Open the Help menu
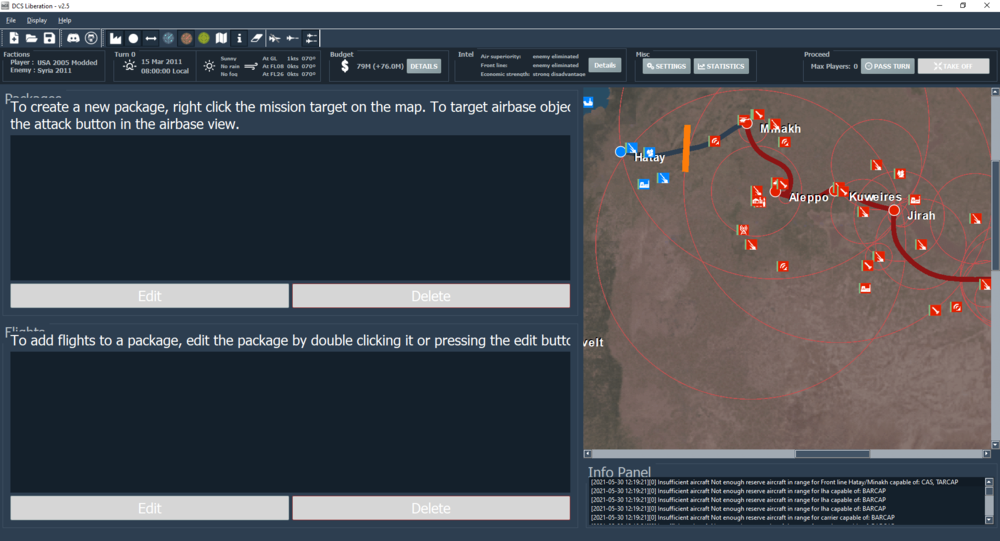This screenshot has height=541, width=1000. [64, 20]
